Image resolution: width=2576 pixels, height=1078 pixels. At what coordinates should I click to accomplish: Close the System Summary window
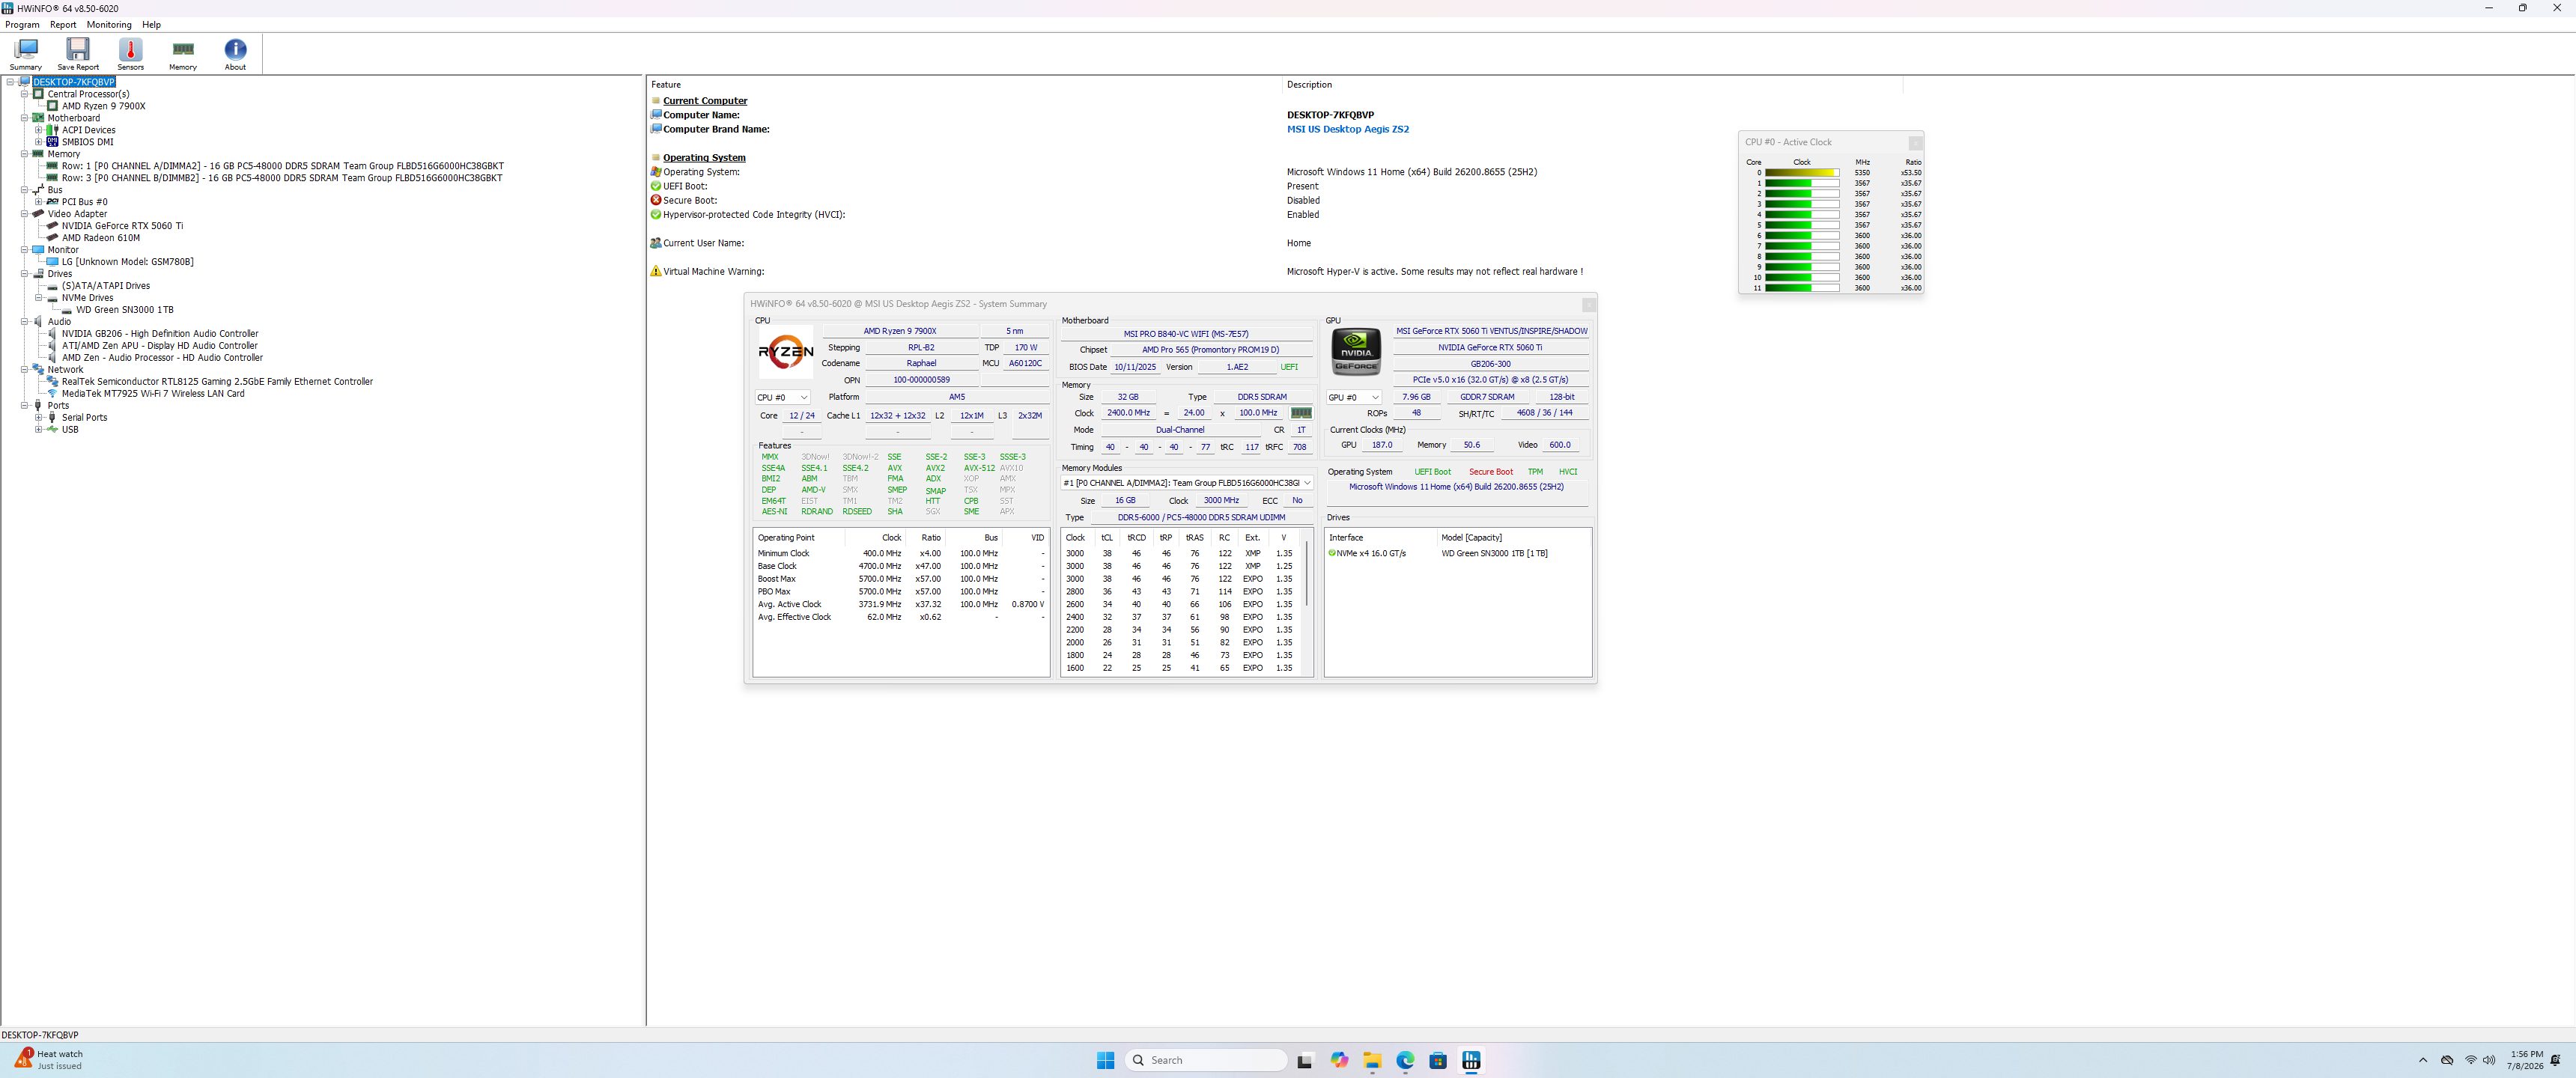[1588, 305]
